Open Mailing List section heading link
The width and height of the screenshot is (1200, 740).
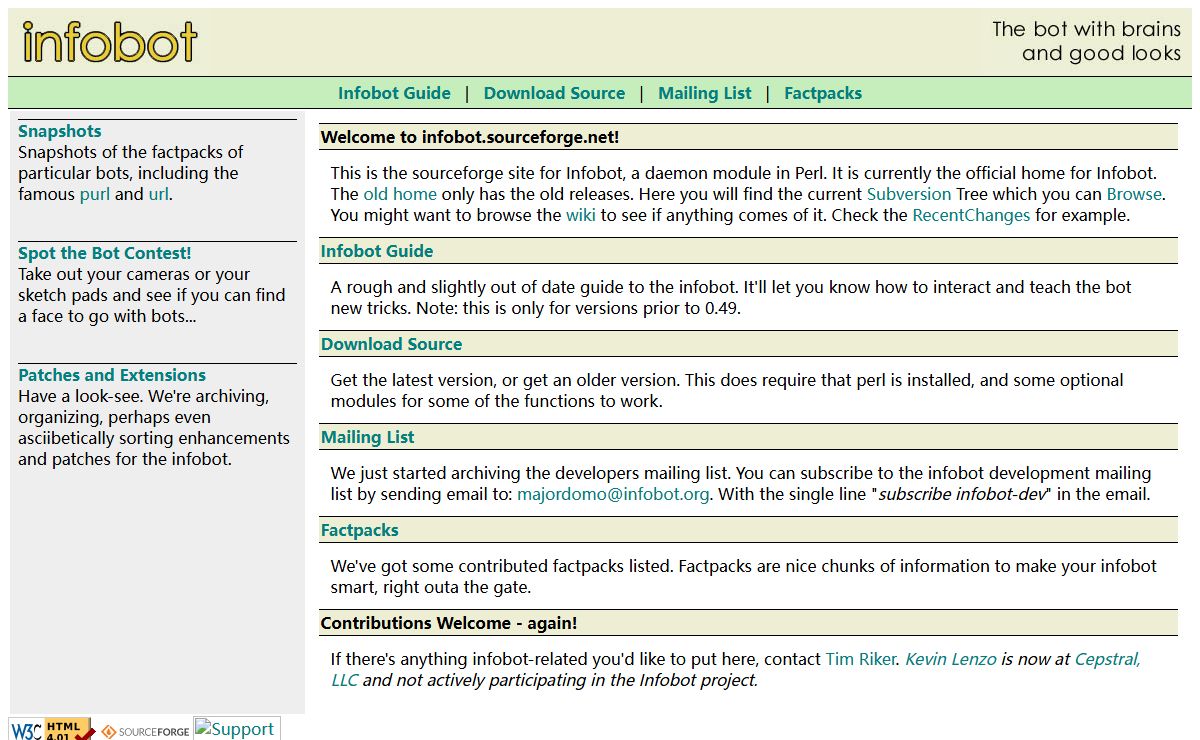click(367, 437)
